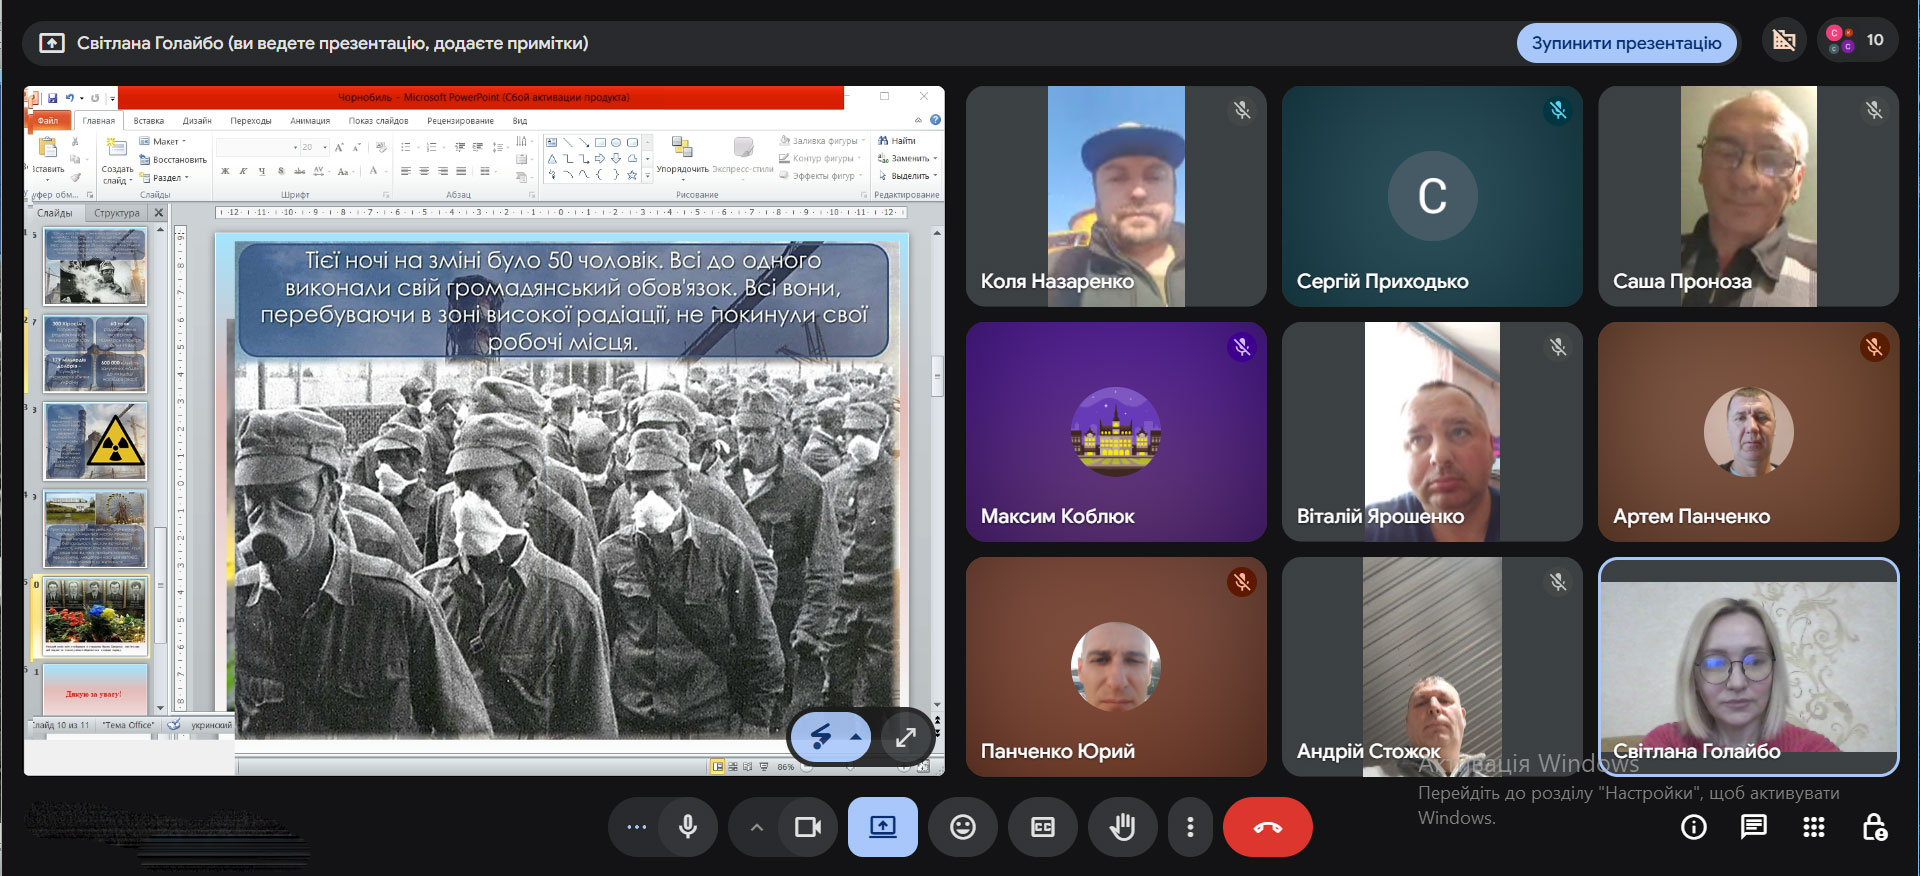Viewport: 1920px width, 876px height.
Task: Click the Зупинити презентацію button
Action: tap(1626, 43)
